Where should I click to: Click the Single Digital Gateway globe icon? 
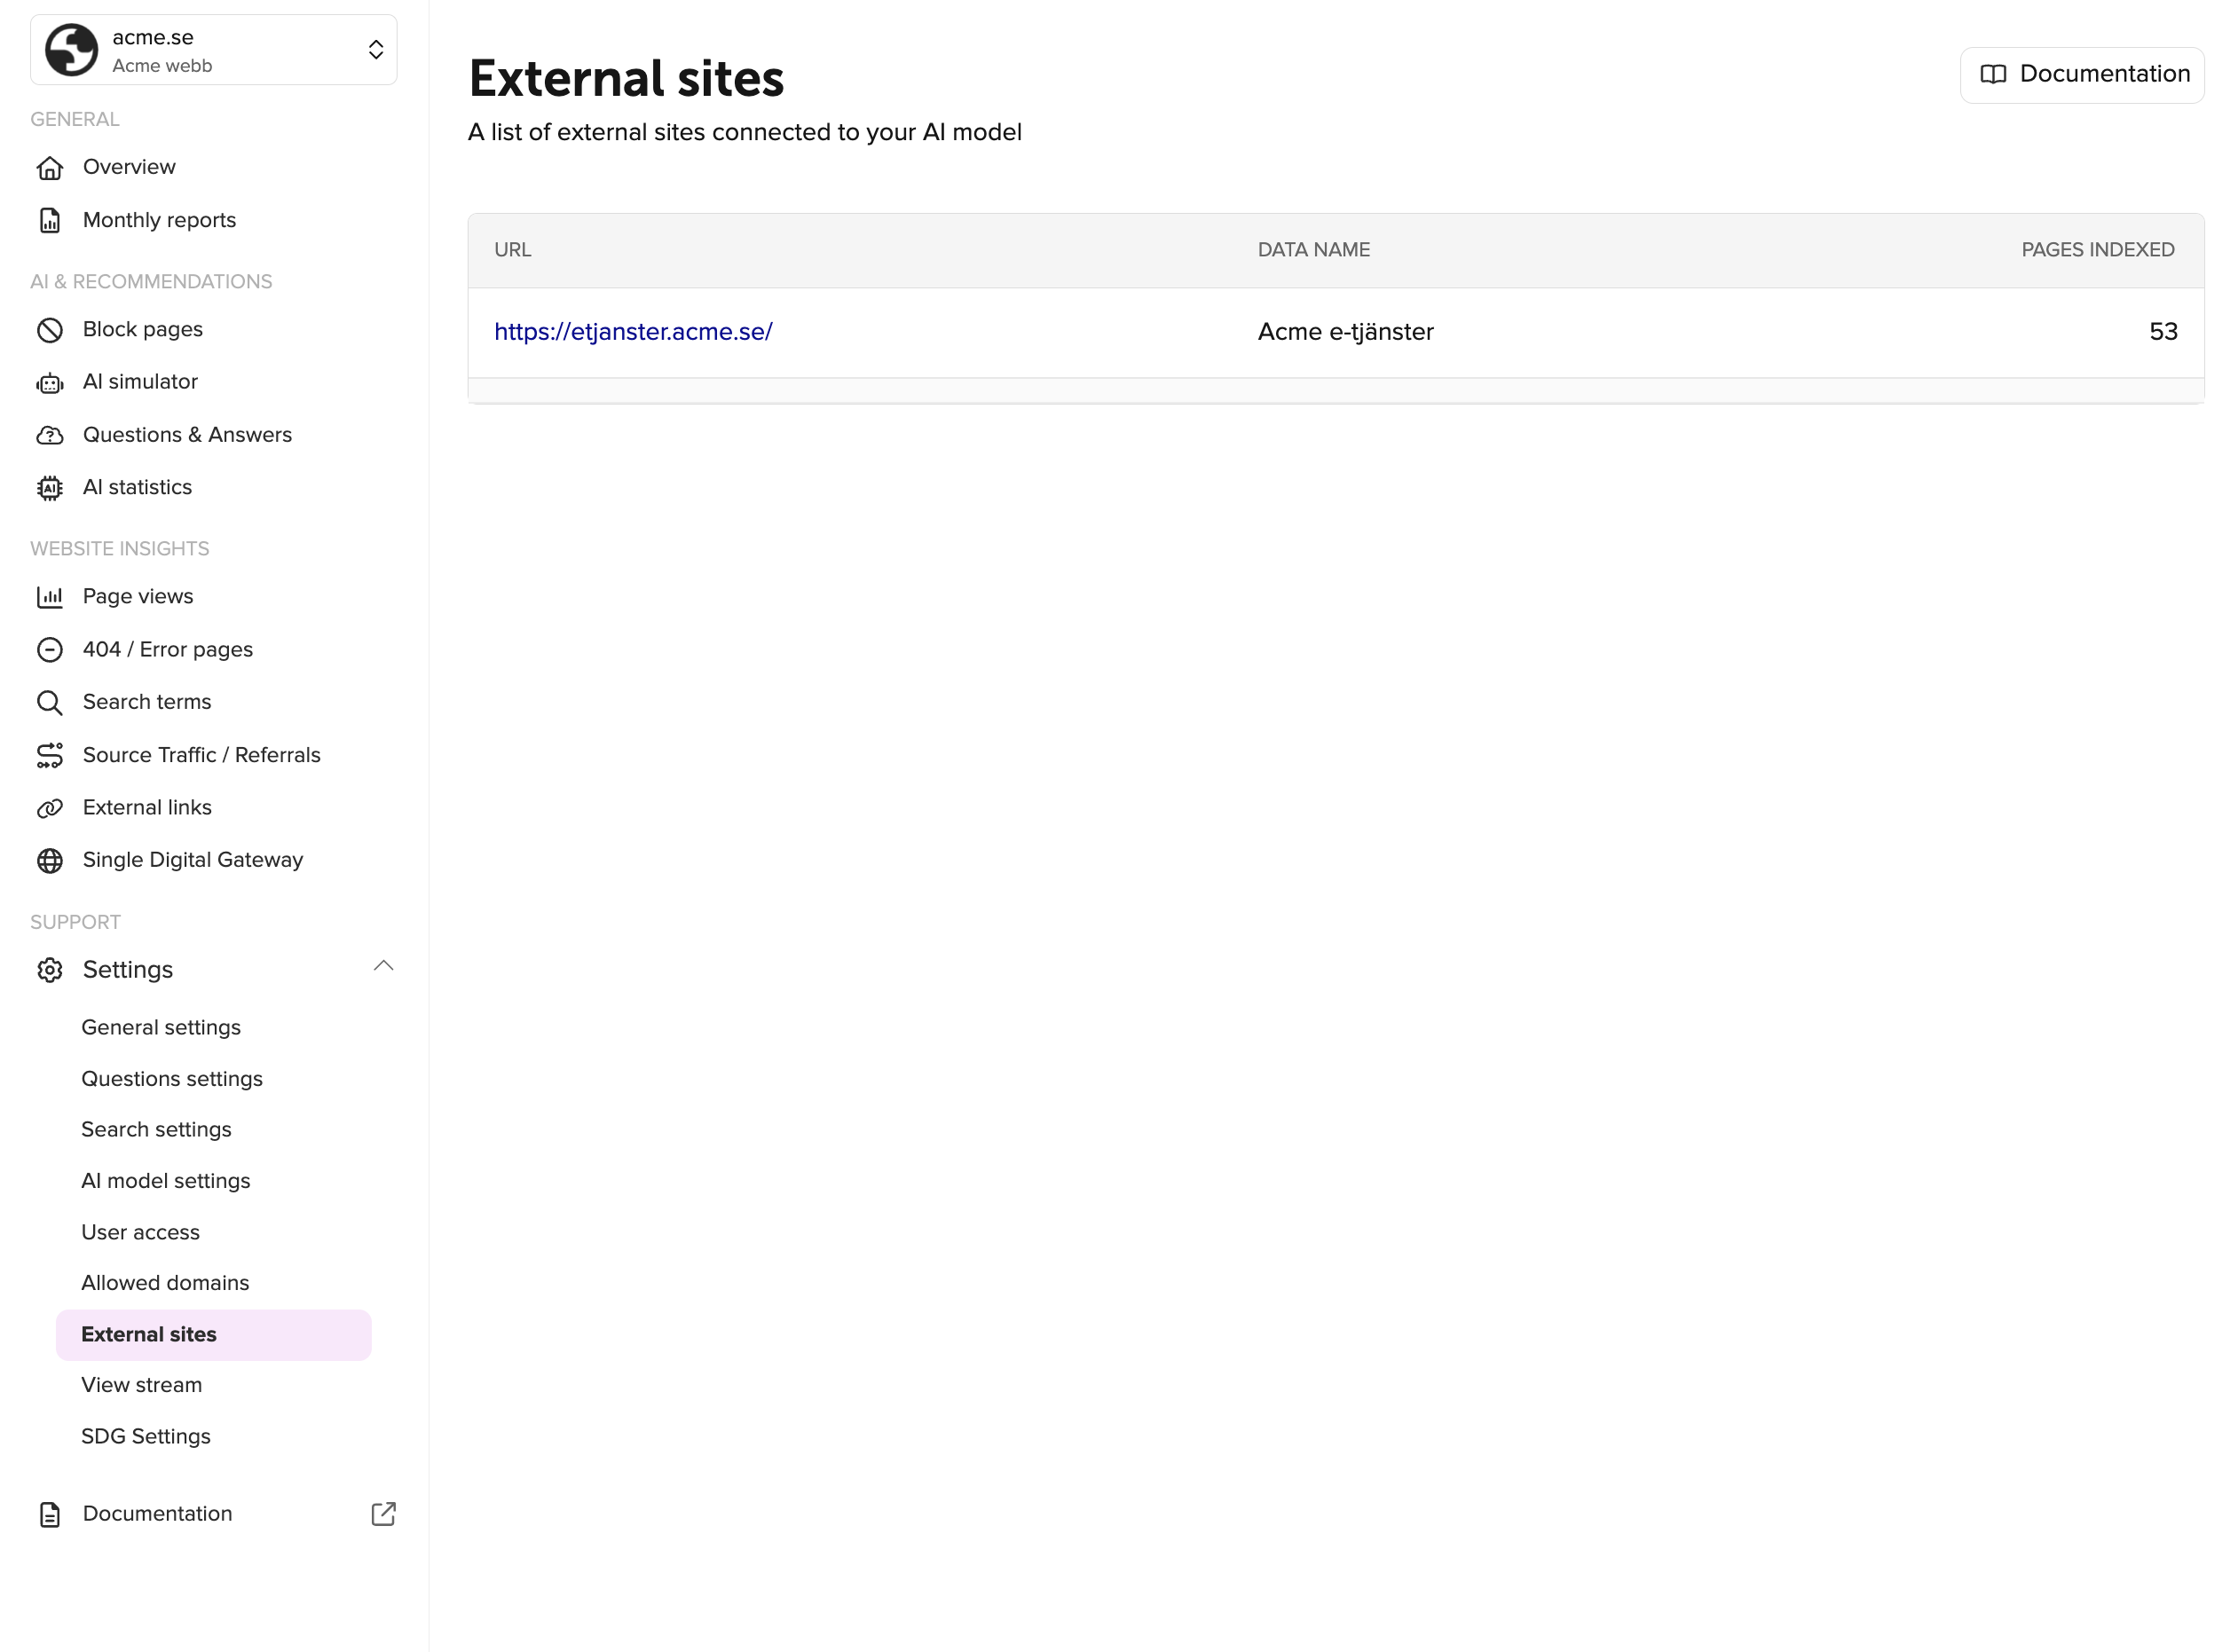(49, 861)
